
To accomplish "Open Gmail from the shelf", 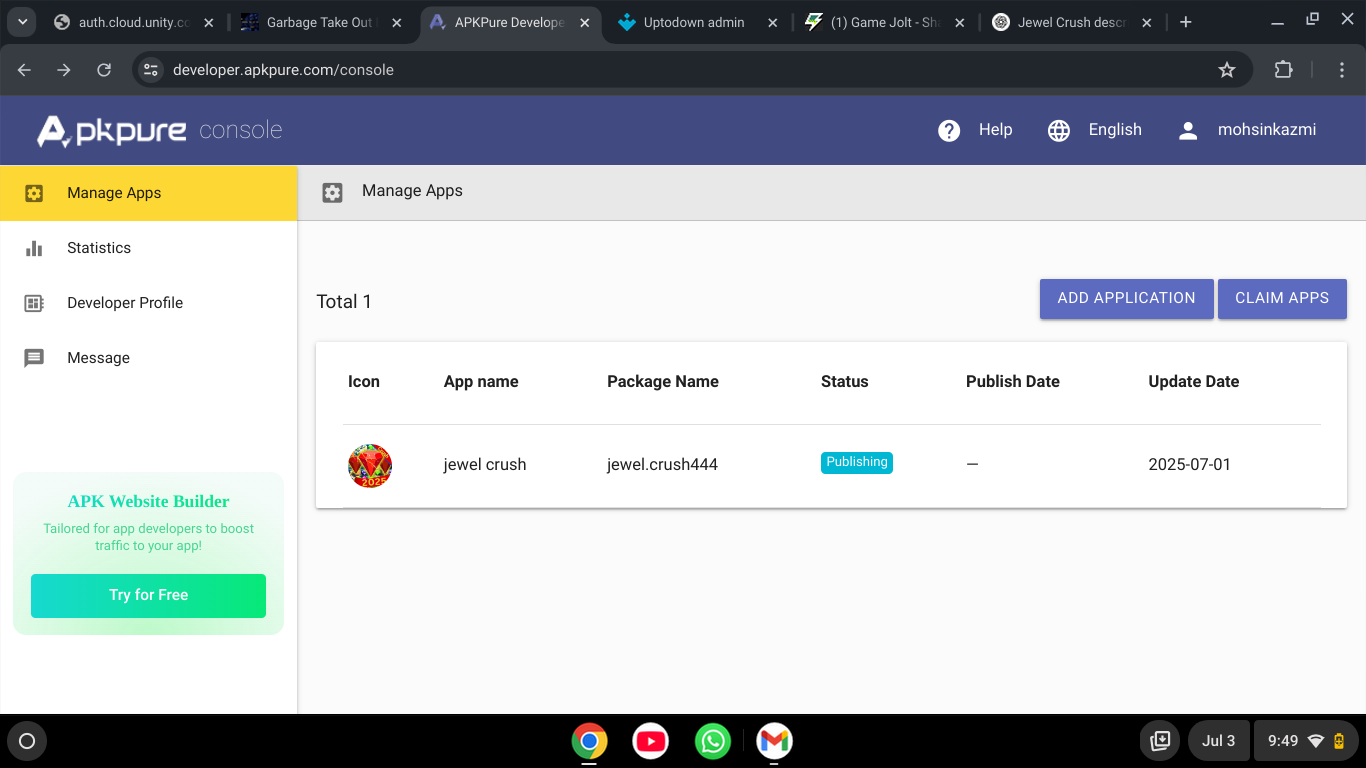I will click(x=775, y=741).
